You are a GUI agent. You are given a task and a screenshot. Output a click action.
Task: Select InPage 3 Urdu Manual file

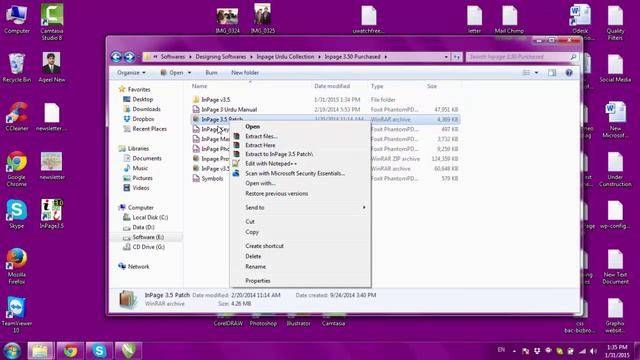(x=325, y=109)
